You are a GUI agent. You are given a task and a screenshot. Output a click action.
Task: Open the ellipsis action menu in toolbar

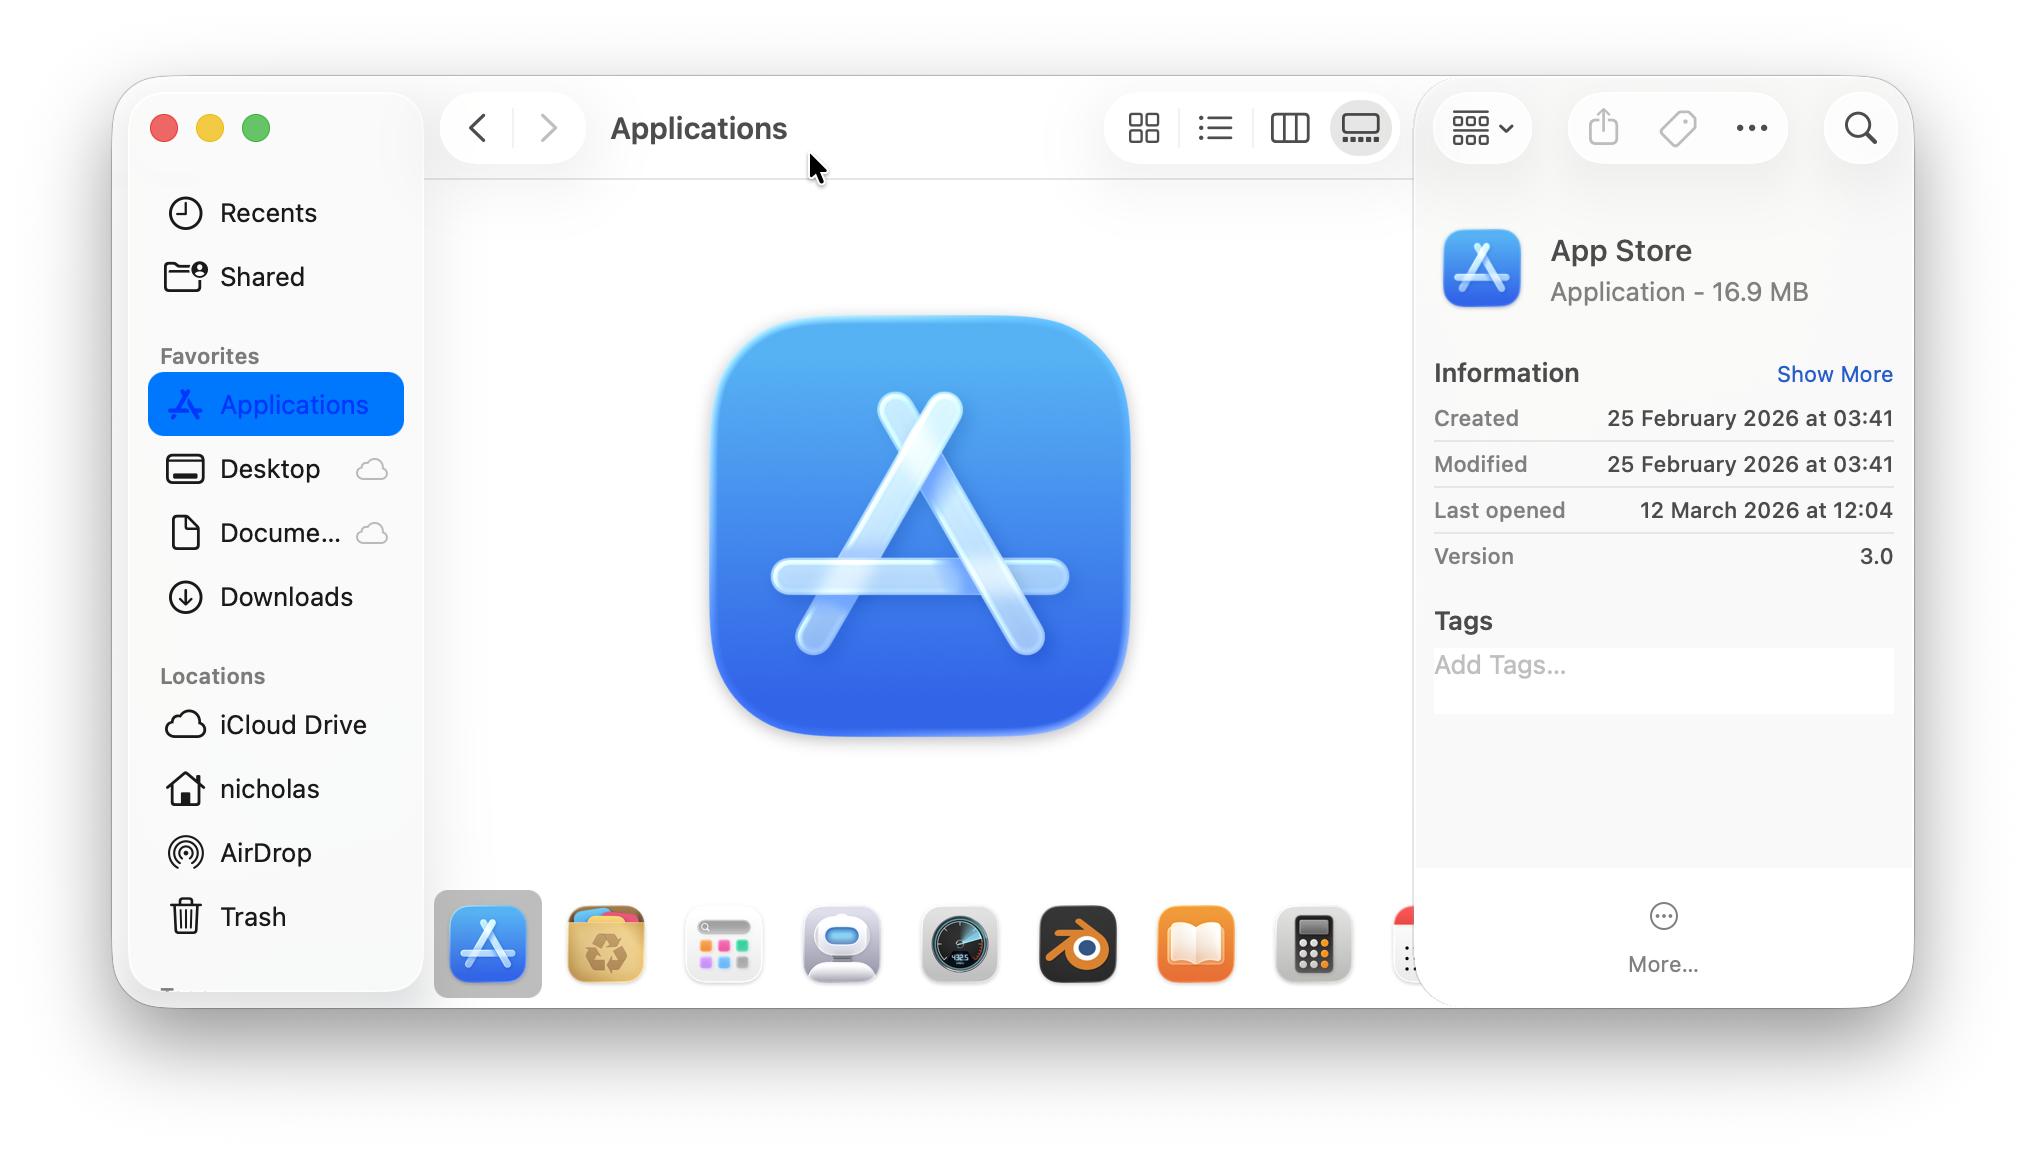pos(1751,128)
